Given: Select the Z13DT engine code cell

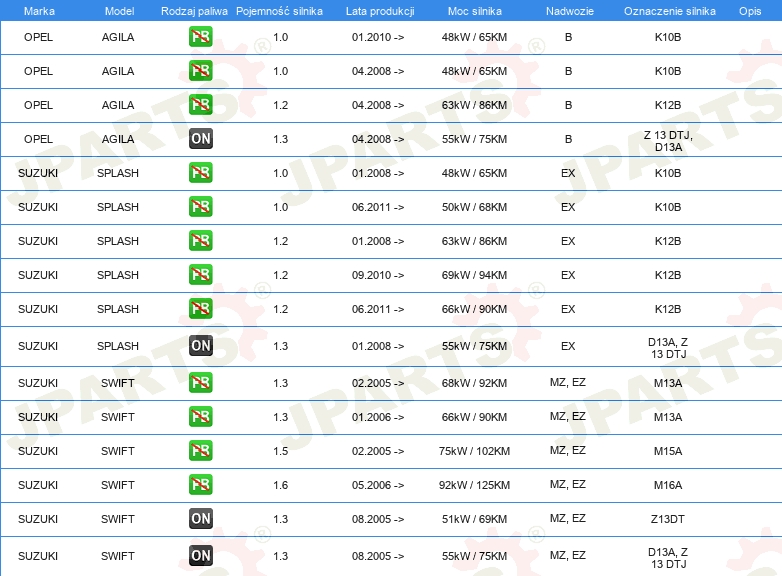Looking at the screenshot, I should pos(668,519).
